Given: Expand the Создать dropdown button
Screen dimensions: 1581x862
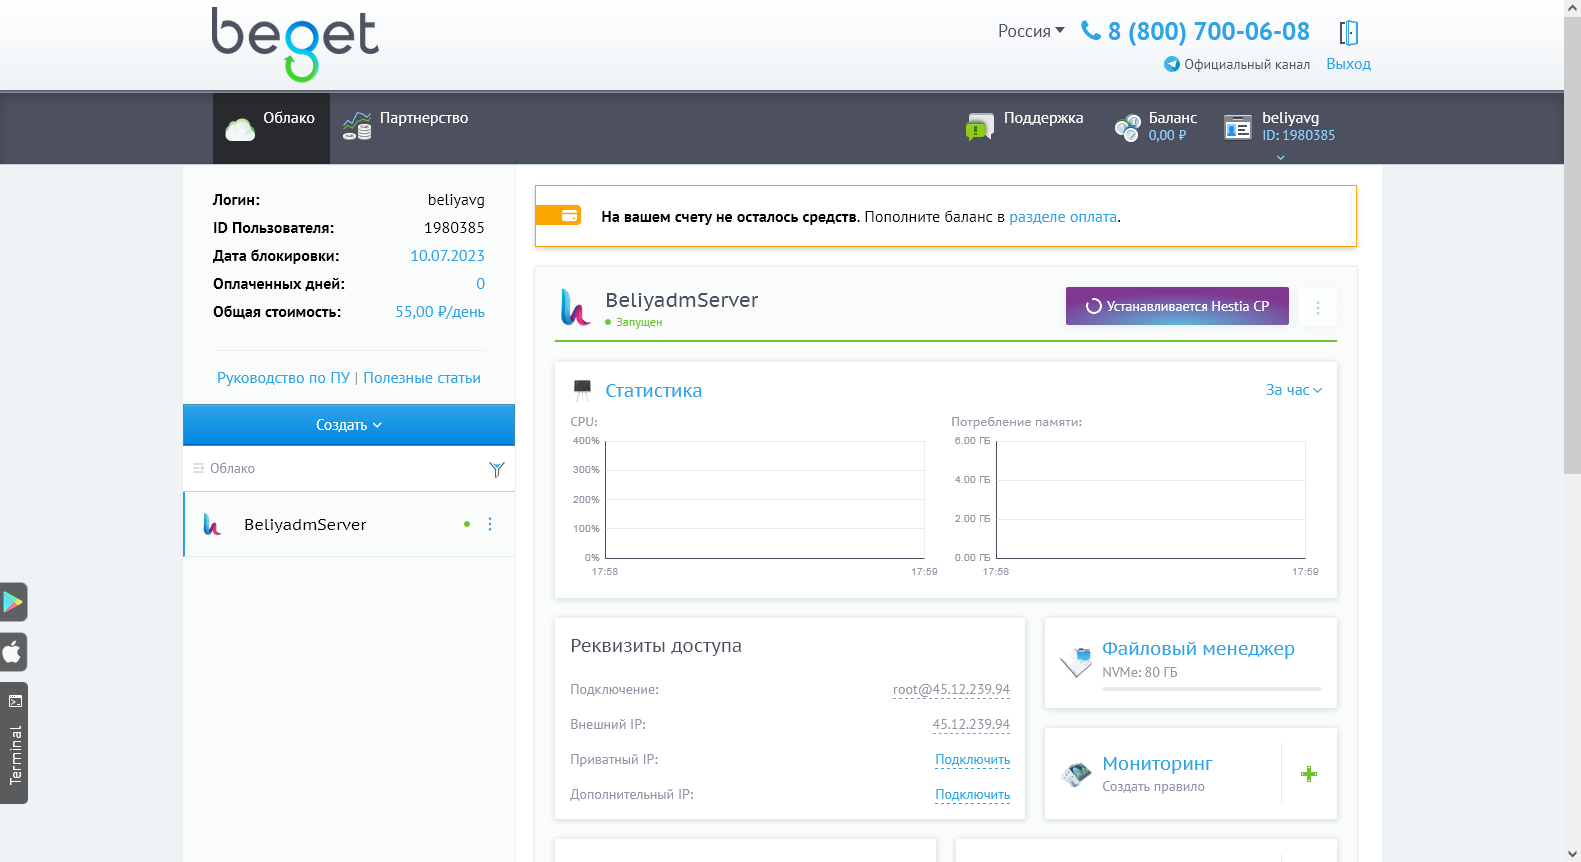Looking at the screenshot, I should [x=349, y=425].
